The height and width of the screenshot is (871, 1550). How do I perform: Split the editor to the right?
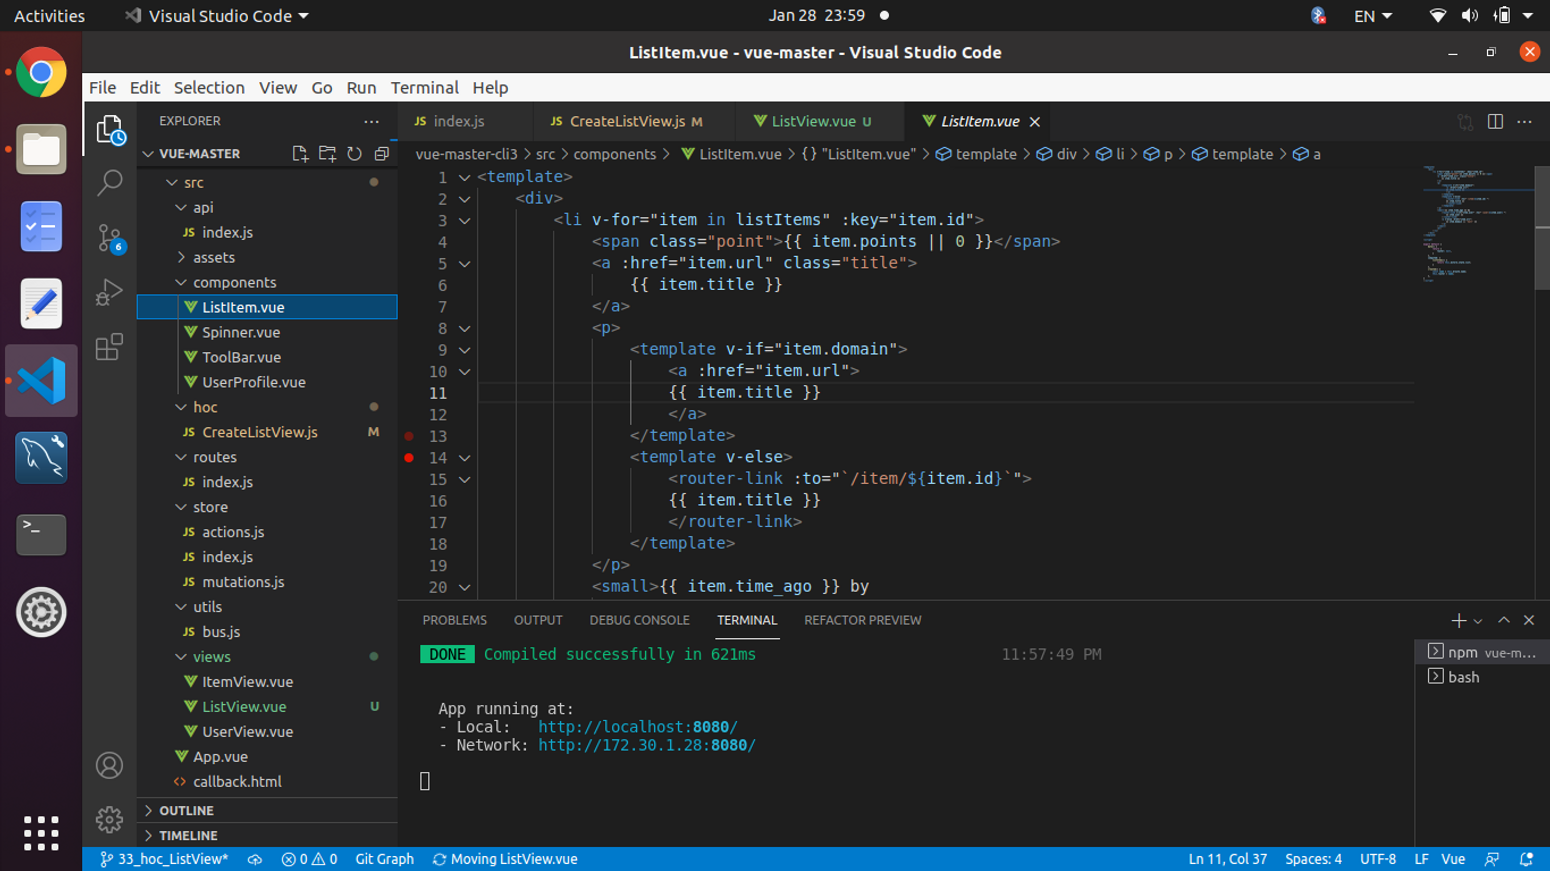tap(1495, 121)
